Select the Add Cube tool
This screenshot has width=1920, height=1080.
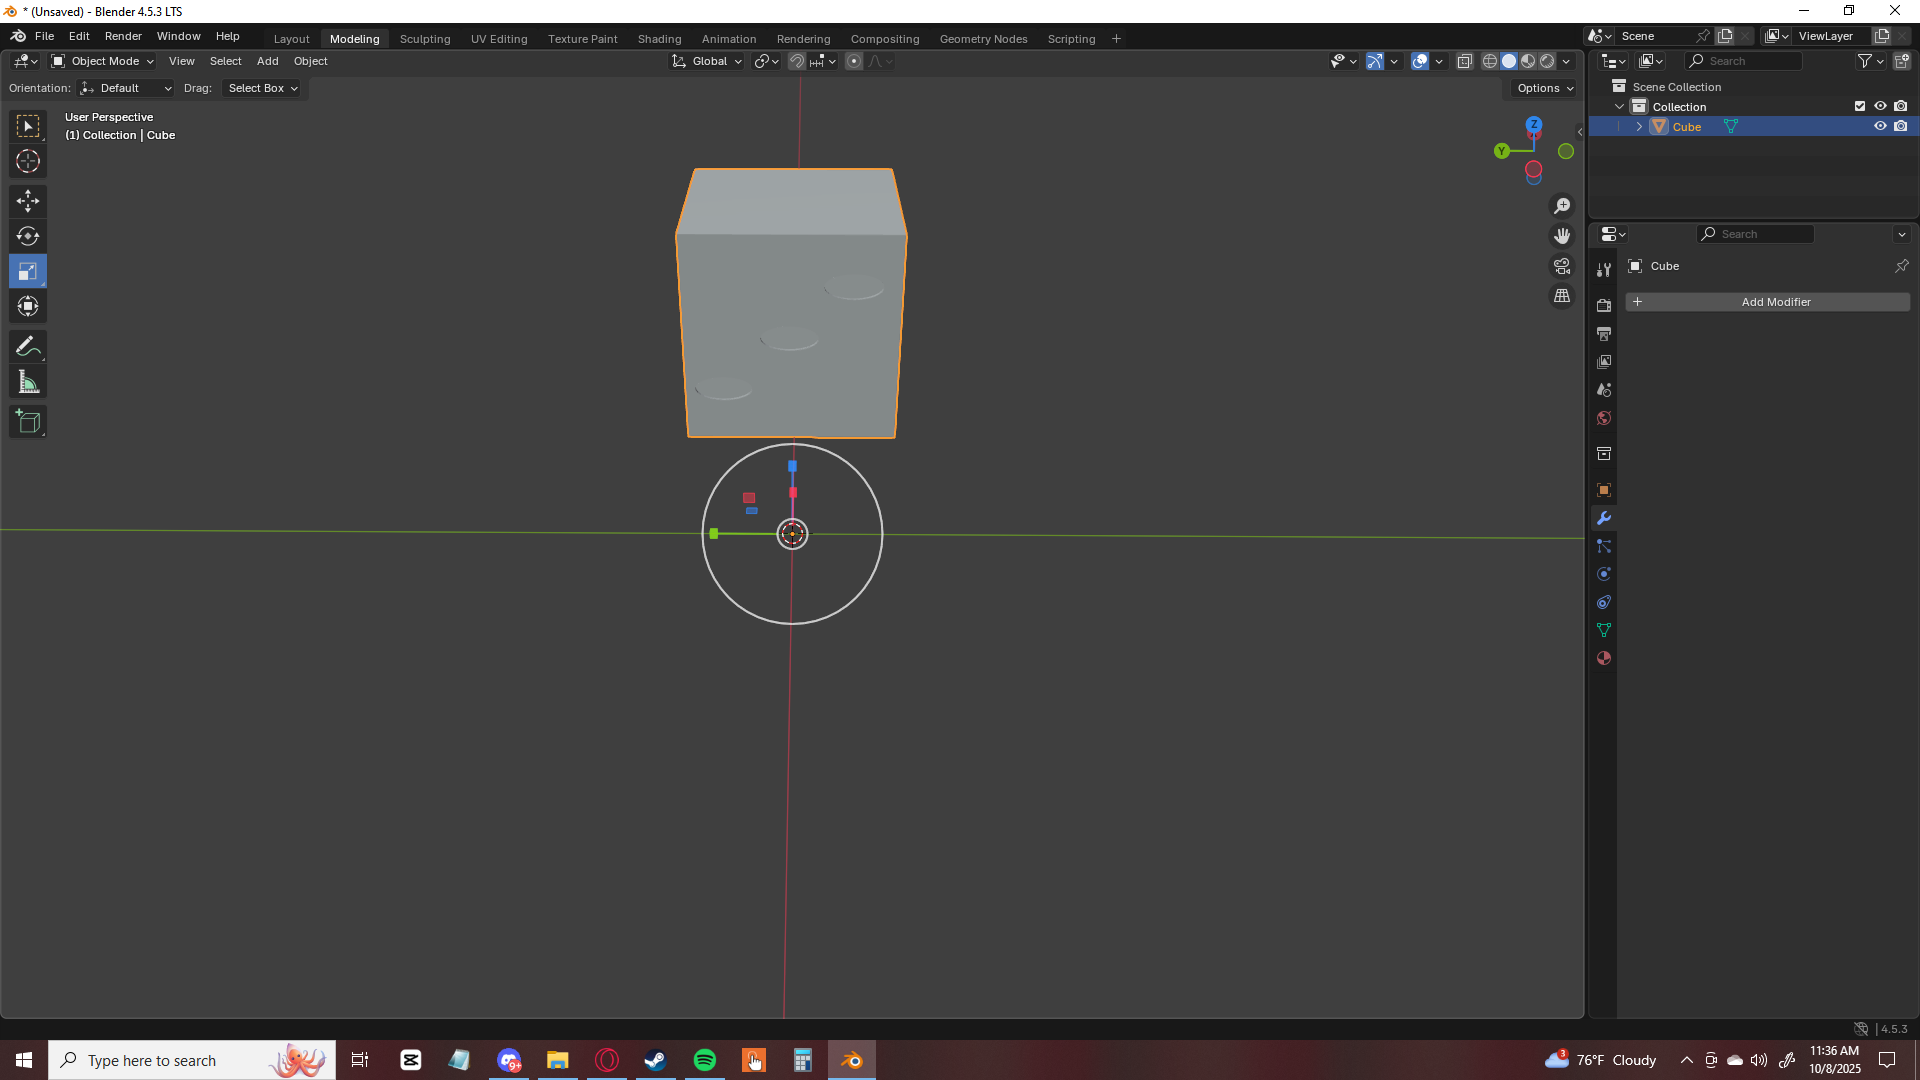point(28,422)
